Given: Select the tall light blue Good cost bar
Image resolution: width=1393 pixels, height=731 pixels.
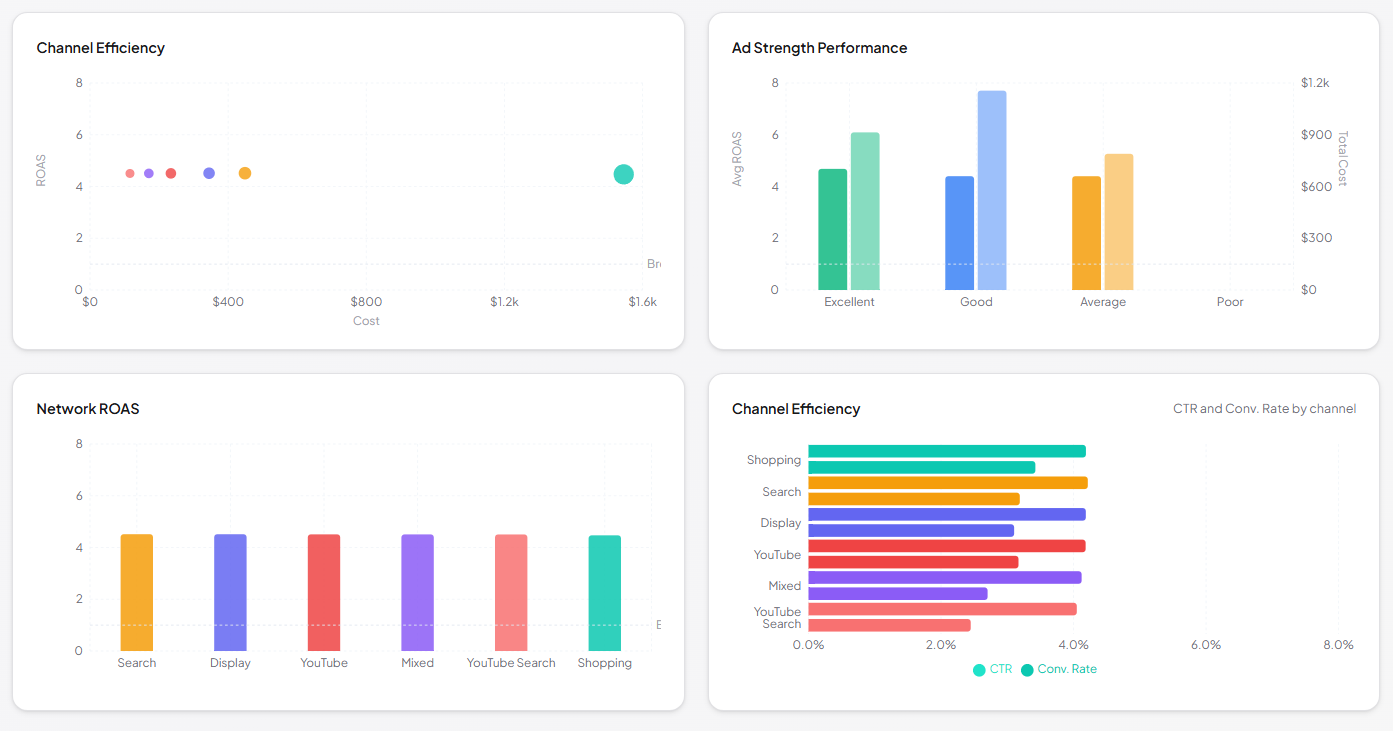Looking at the screenshot, I should (992, 190).
